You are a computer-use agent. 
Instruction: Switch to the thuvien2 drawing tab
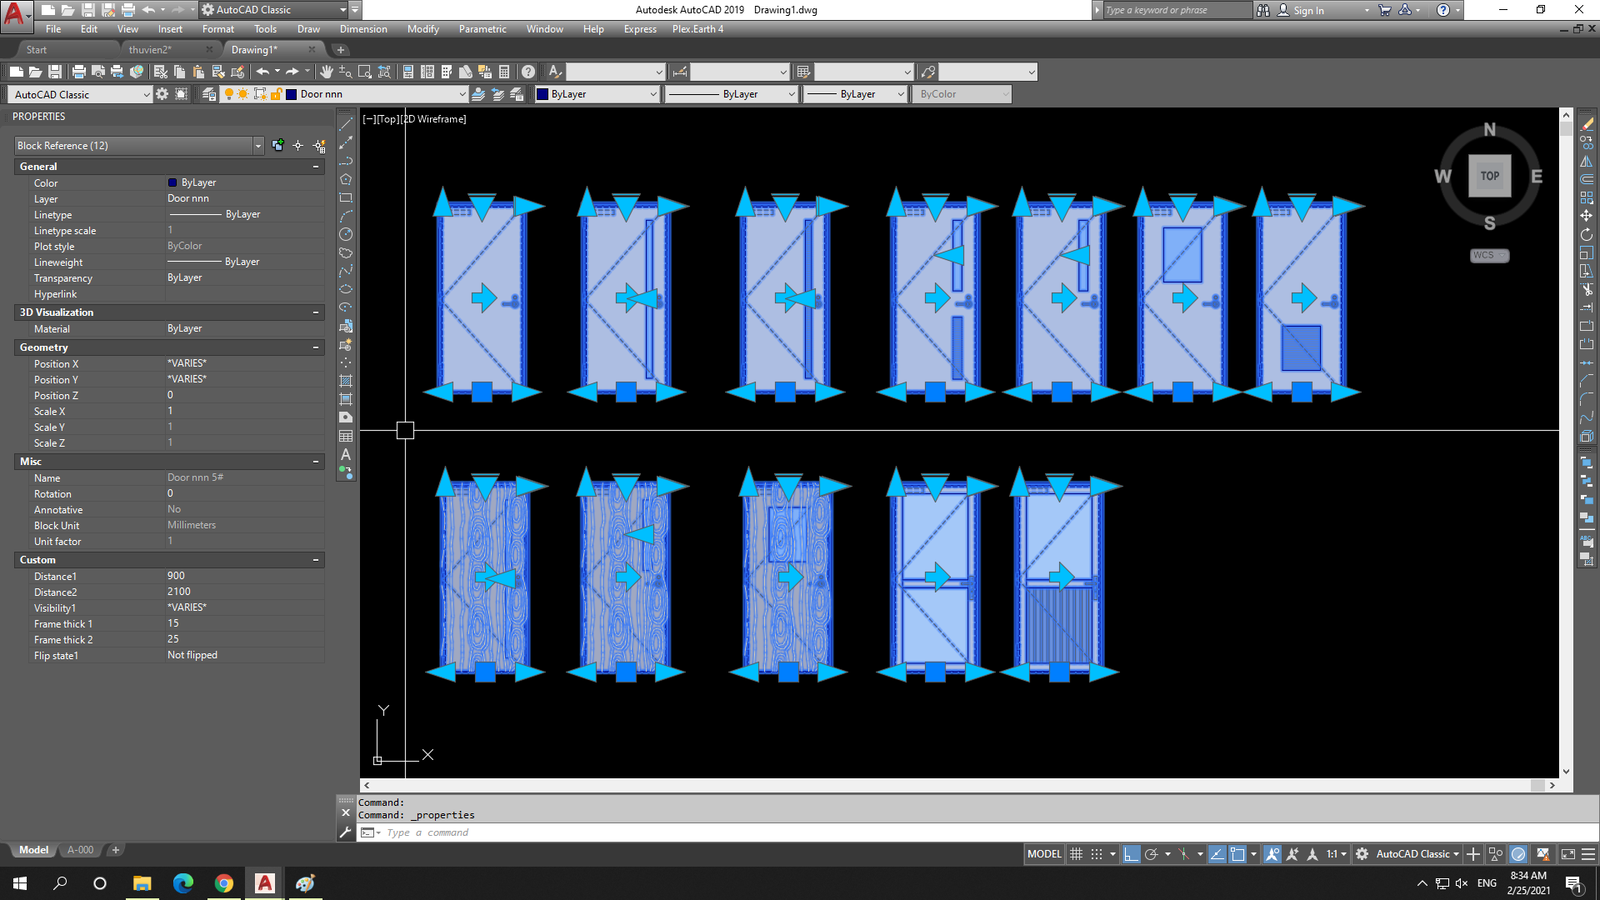[152, 48]
